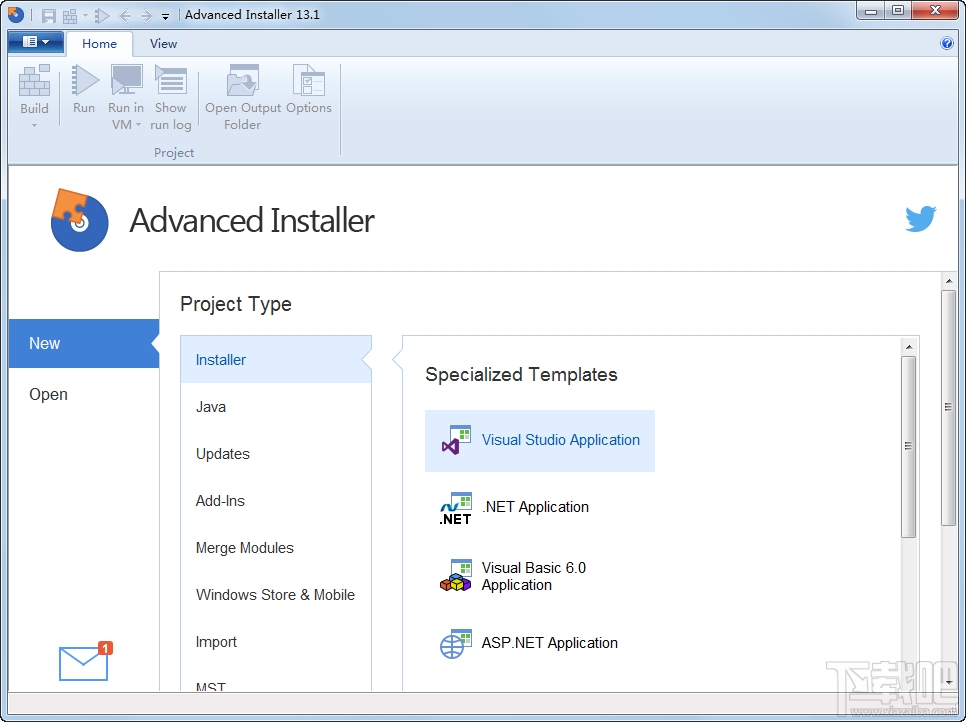Click the ASP.NET globe template icon
The width and height of the screenshot is (966, 722).
(456, 644)
